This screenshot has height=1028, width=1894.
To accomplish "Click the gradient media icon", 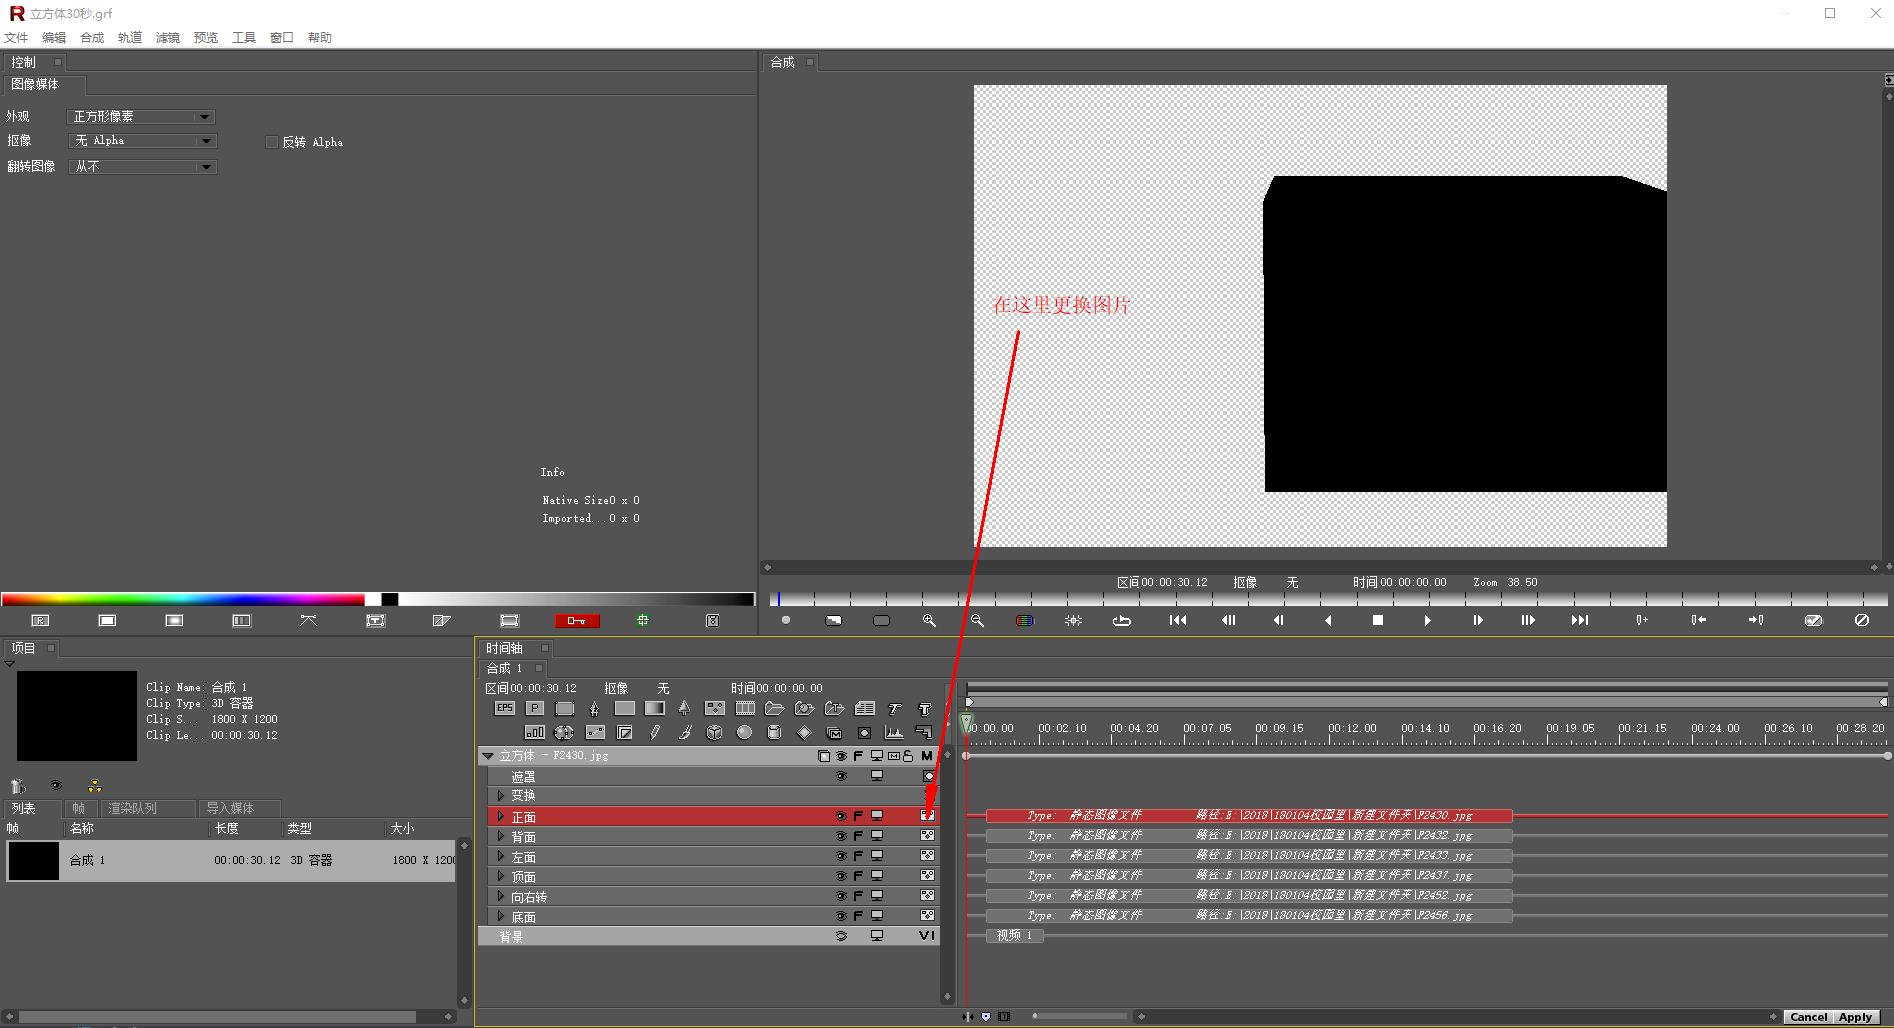I will pos(654,708).
